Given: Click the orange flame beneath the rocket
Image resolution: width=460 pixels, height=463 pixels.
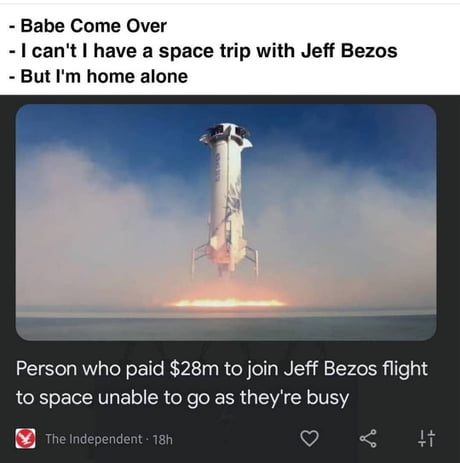Looking at the screenshot, I should (x=228, y=303).
